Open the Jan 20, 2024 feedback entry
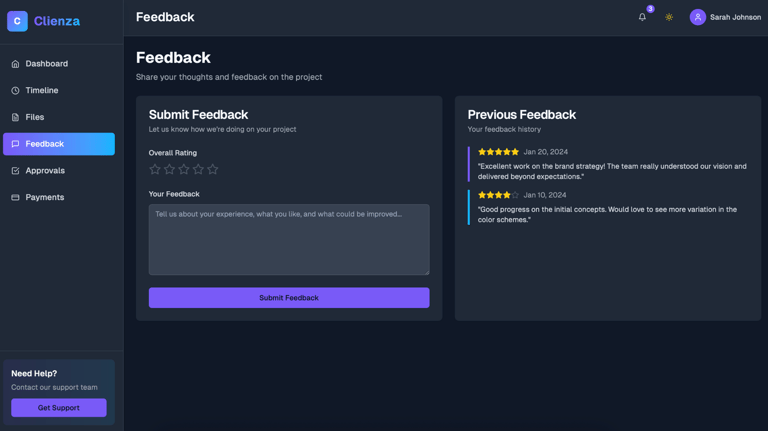Image resolution: width=768 pixels, height=431 pixels. (608, 164)
